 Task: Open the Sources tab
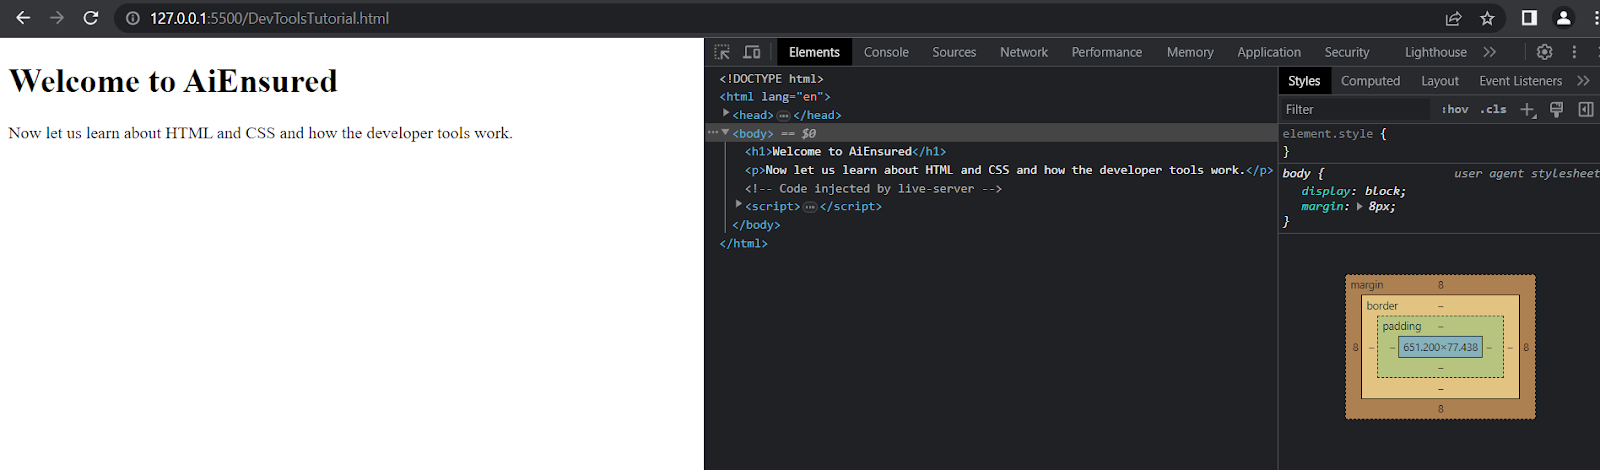pos(954,52)
